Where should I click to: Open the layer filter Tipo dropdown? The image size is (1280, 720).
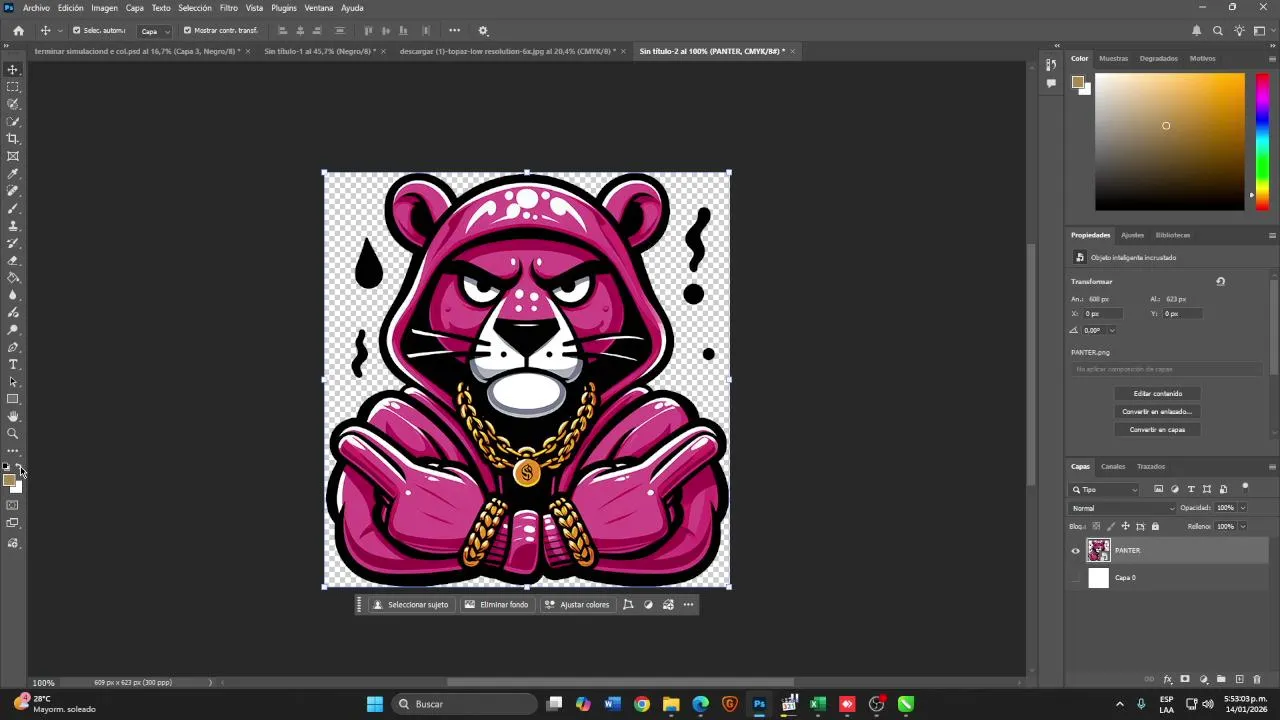coord(1105,490)
